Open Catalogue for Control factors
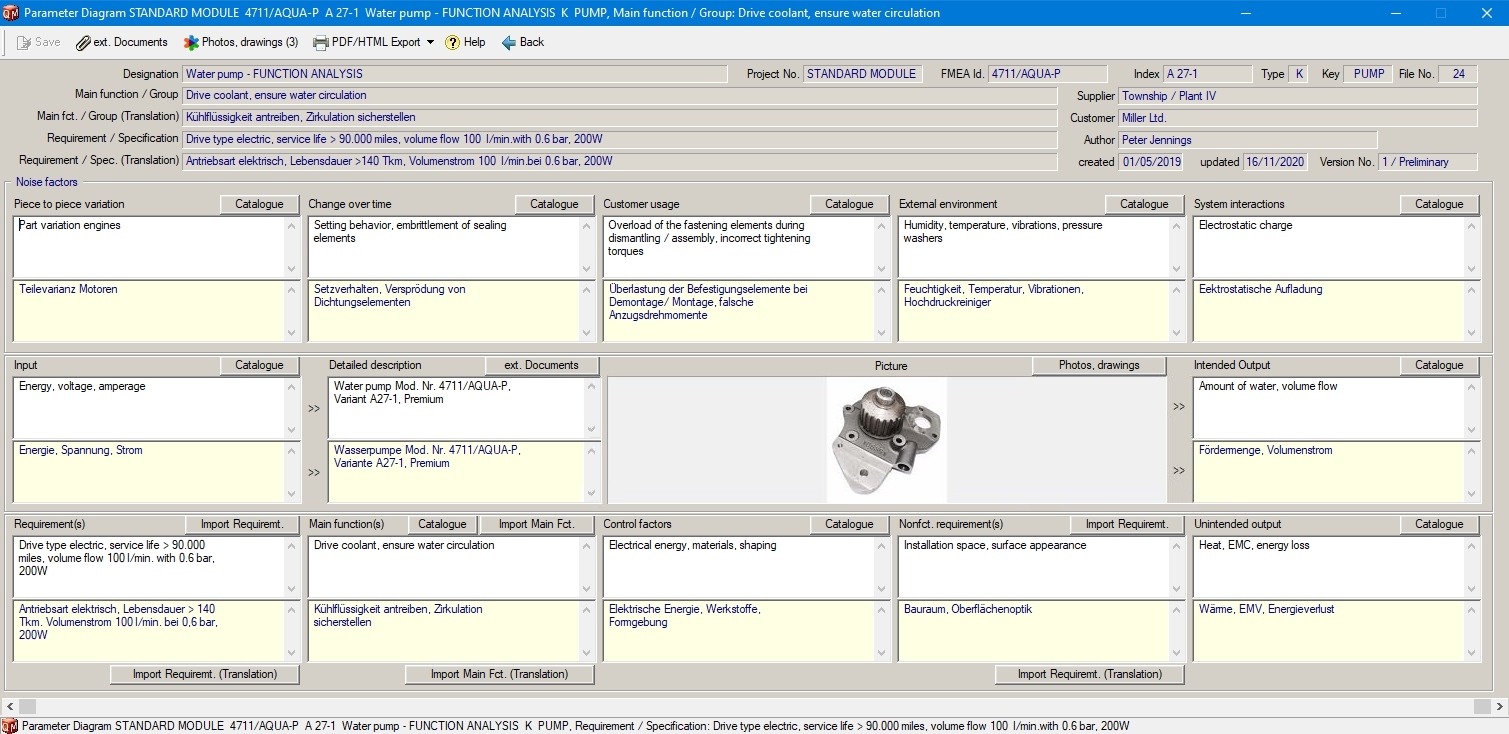The image size is (1509, 734). 849,524
